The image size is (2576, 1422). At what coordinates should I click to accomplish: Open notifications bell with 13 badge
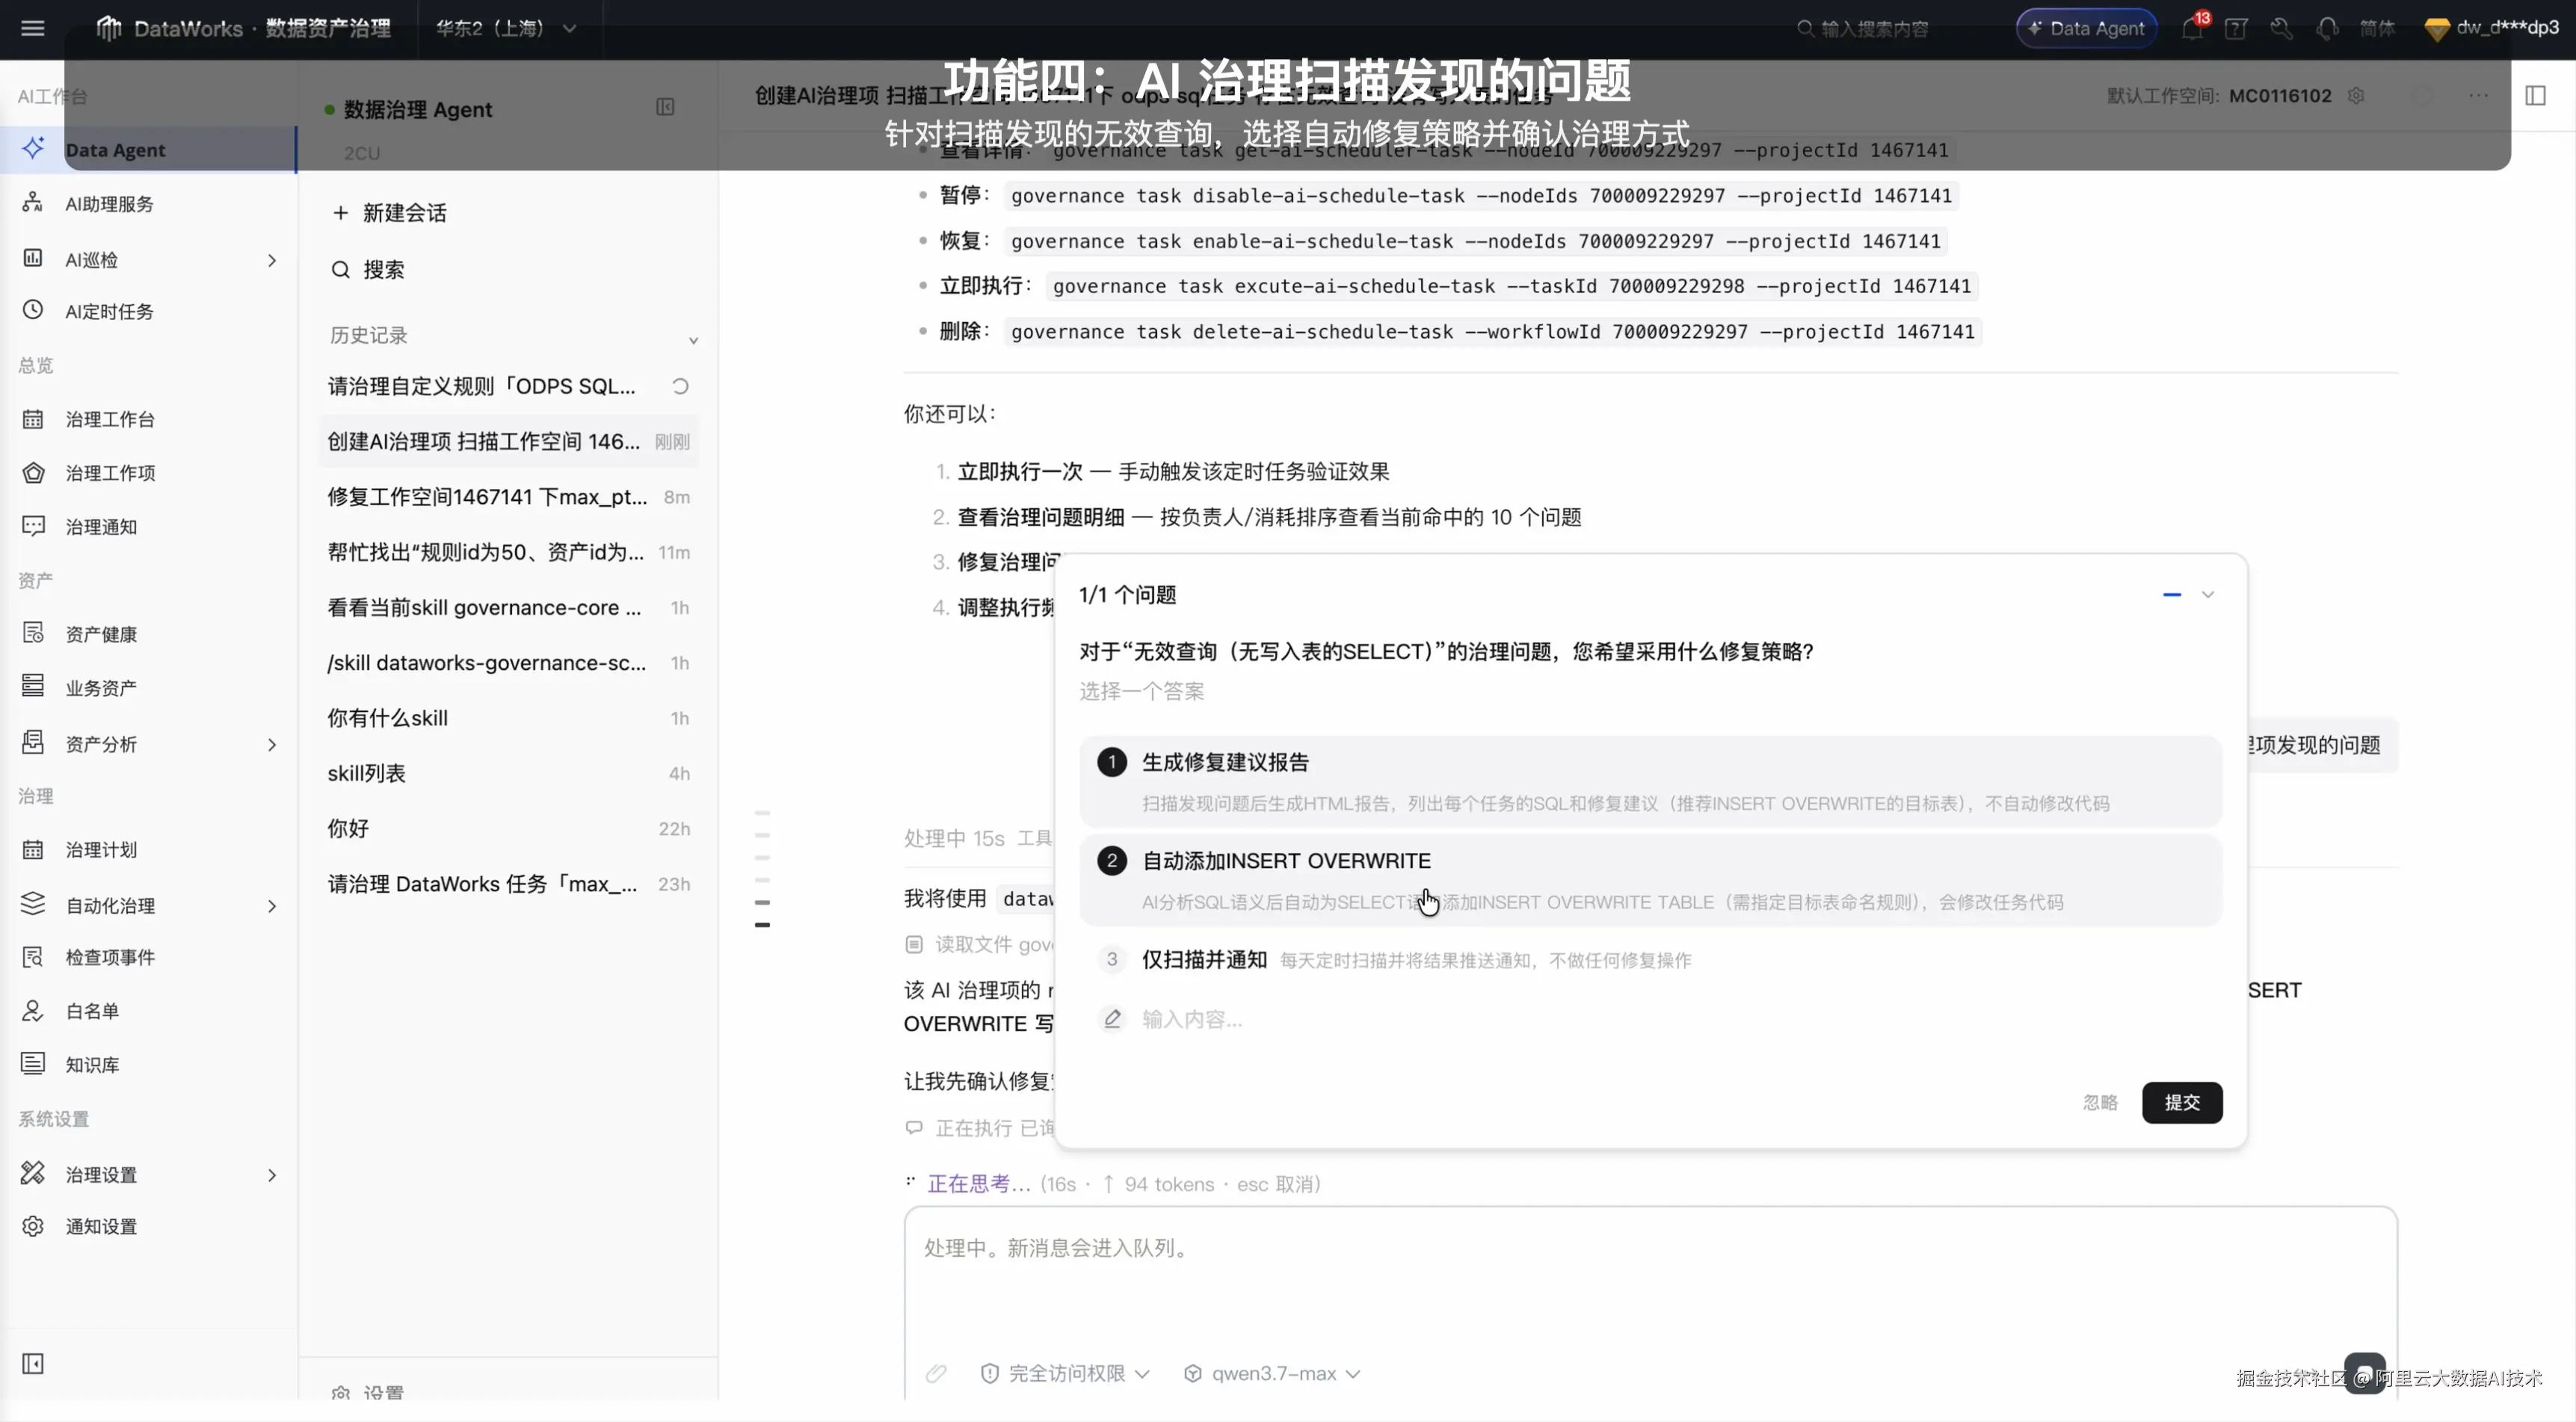tap(2193, 28)
